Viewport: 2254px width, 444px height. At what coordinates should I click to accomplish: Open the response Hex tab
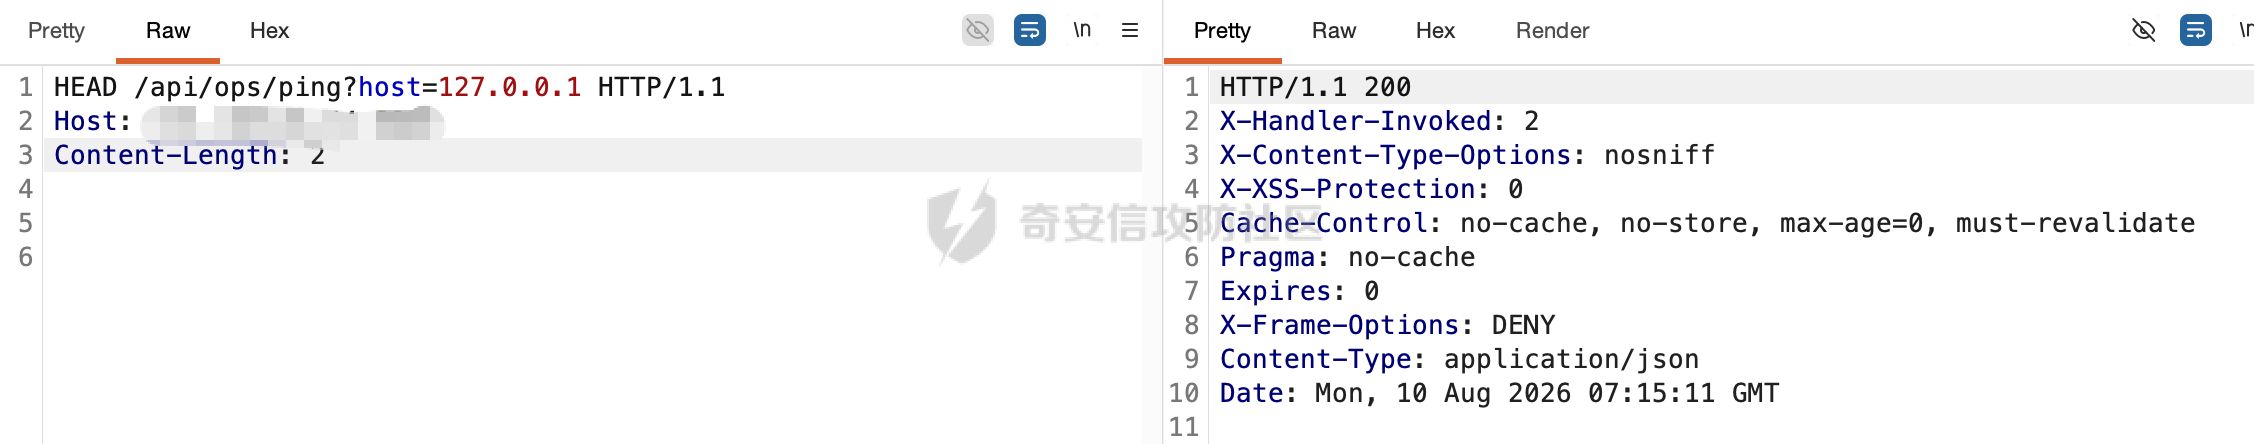1435,31
